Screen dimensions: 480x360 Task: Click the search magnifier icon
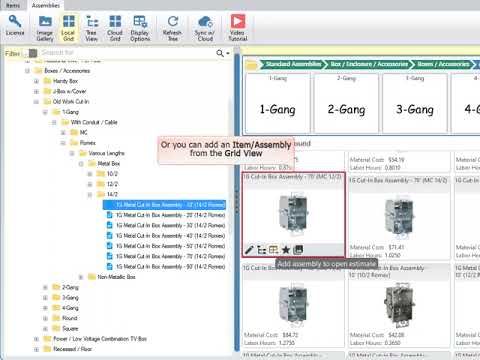pos(220,53)
